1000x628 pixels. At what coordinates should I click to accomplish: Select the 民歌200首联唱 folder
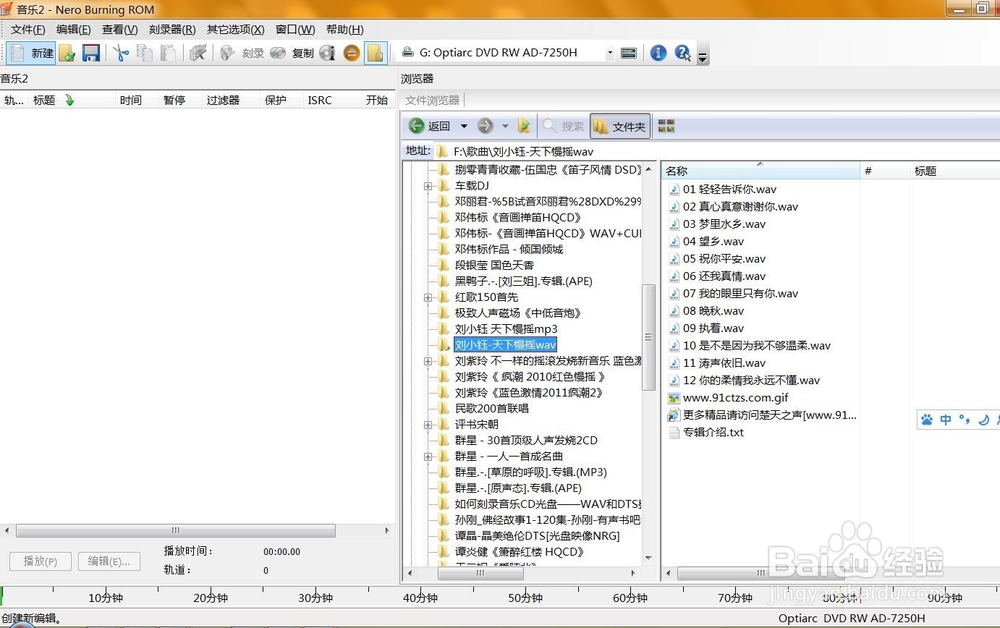(492, 409)
